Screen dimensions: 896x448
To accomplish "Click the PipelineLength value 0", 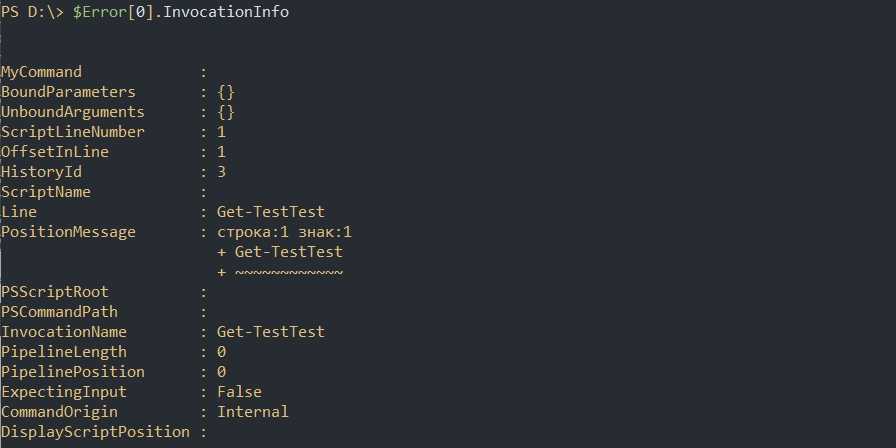I will point(221,352).
